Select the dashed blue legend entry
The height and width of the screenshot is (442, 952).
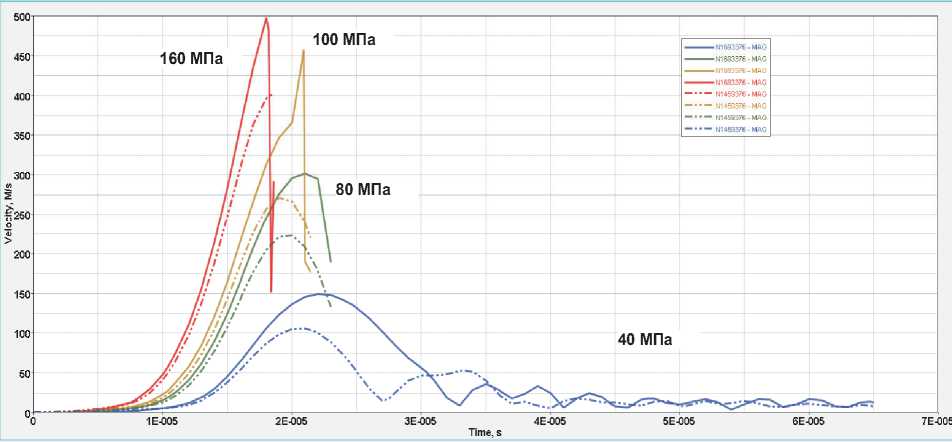[x=726, y=129]
